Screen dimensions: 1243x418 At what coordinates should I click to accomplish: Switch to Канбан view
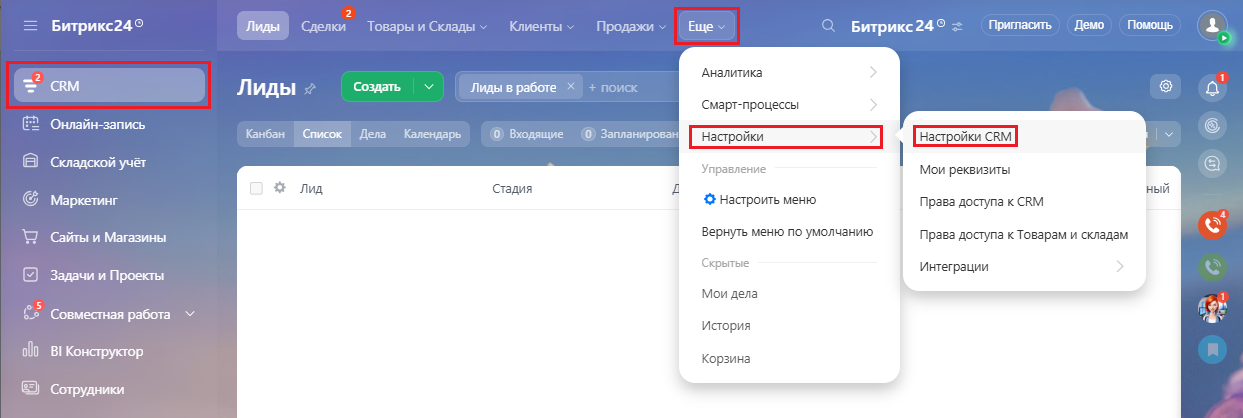pos(266,133)
